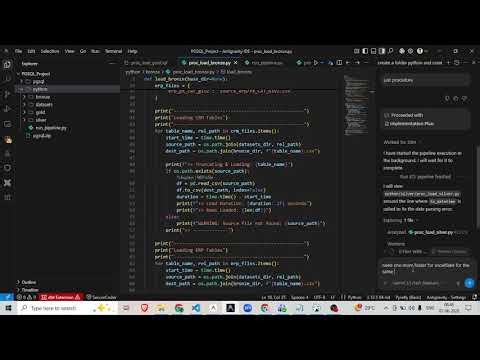480x360 pixels.
Task: Expand the pgsql folder
Action: click(38, 81)
